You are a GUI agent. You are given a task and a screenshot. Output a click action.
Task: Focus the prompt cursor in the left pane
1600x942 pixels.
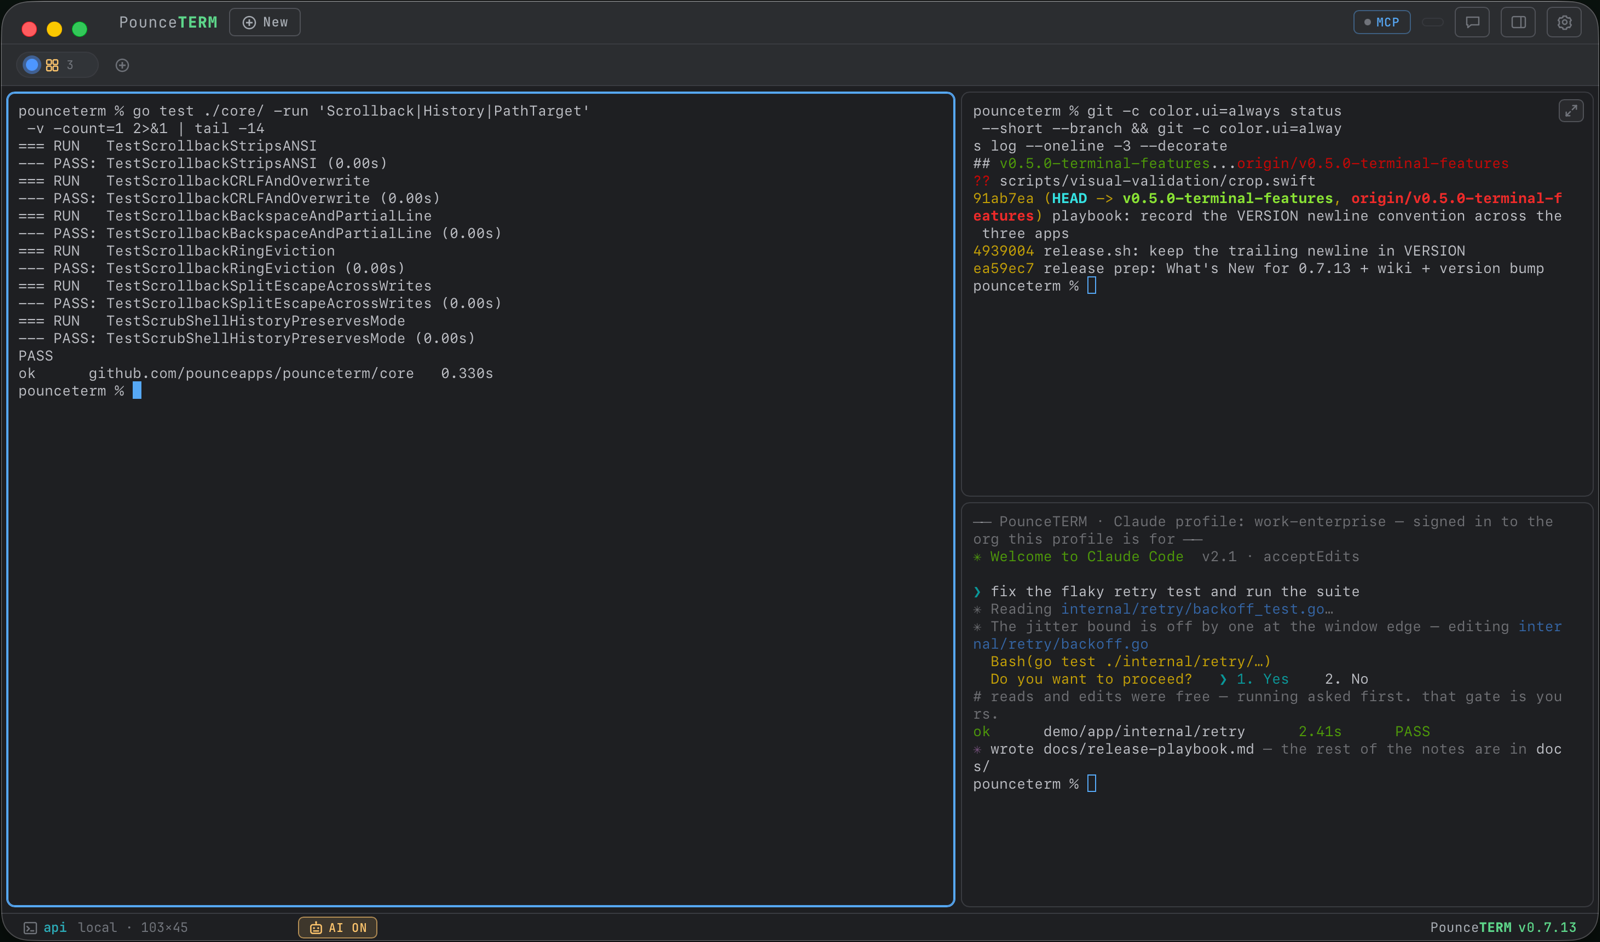pyautogui.click(x=137, y=391)
